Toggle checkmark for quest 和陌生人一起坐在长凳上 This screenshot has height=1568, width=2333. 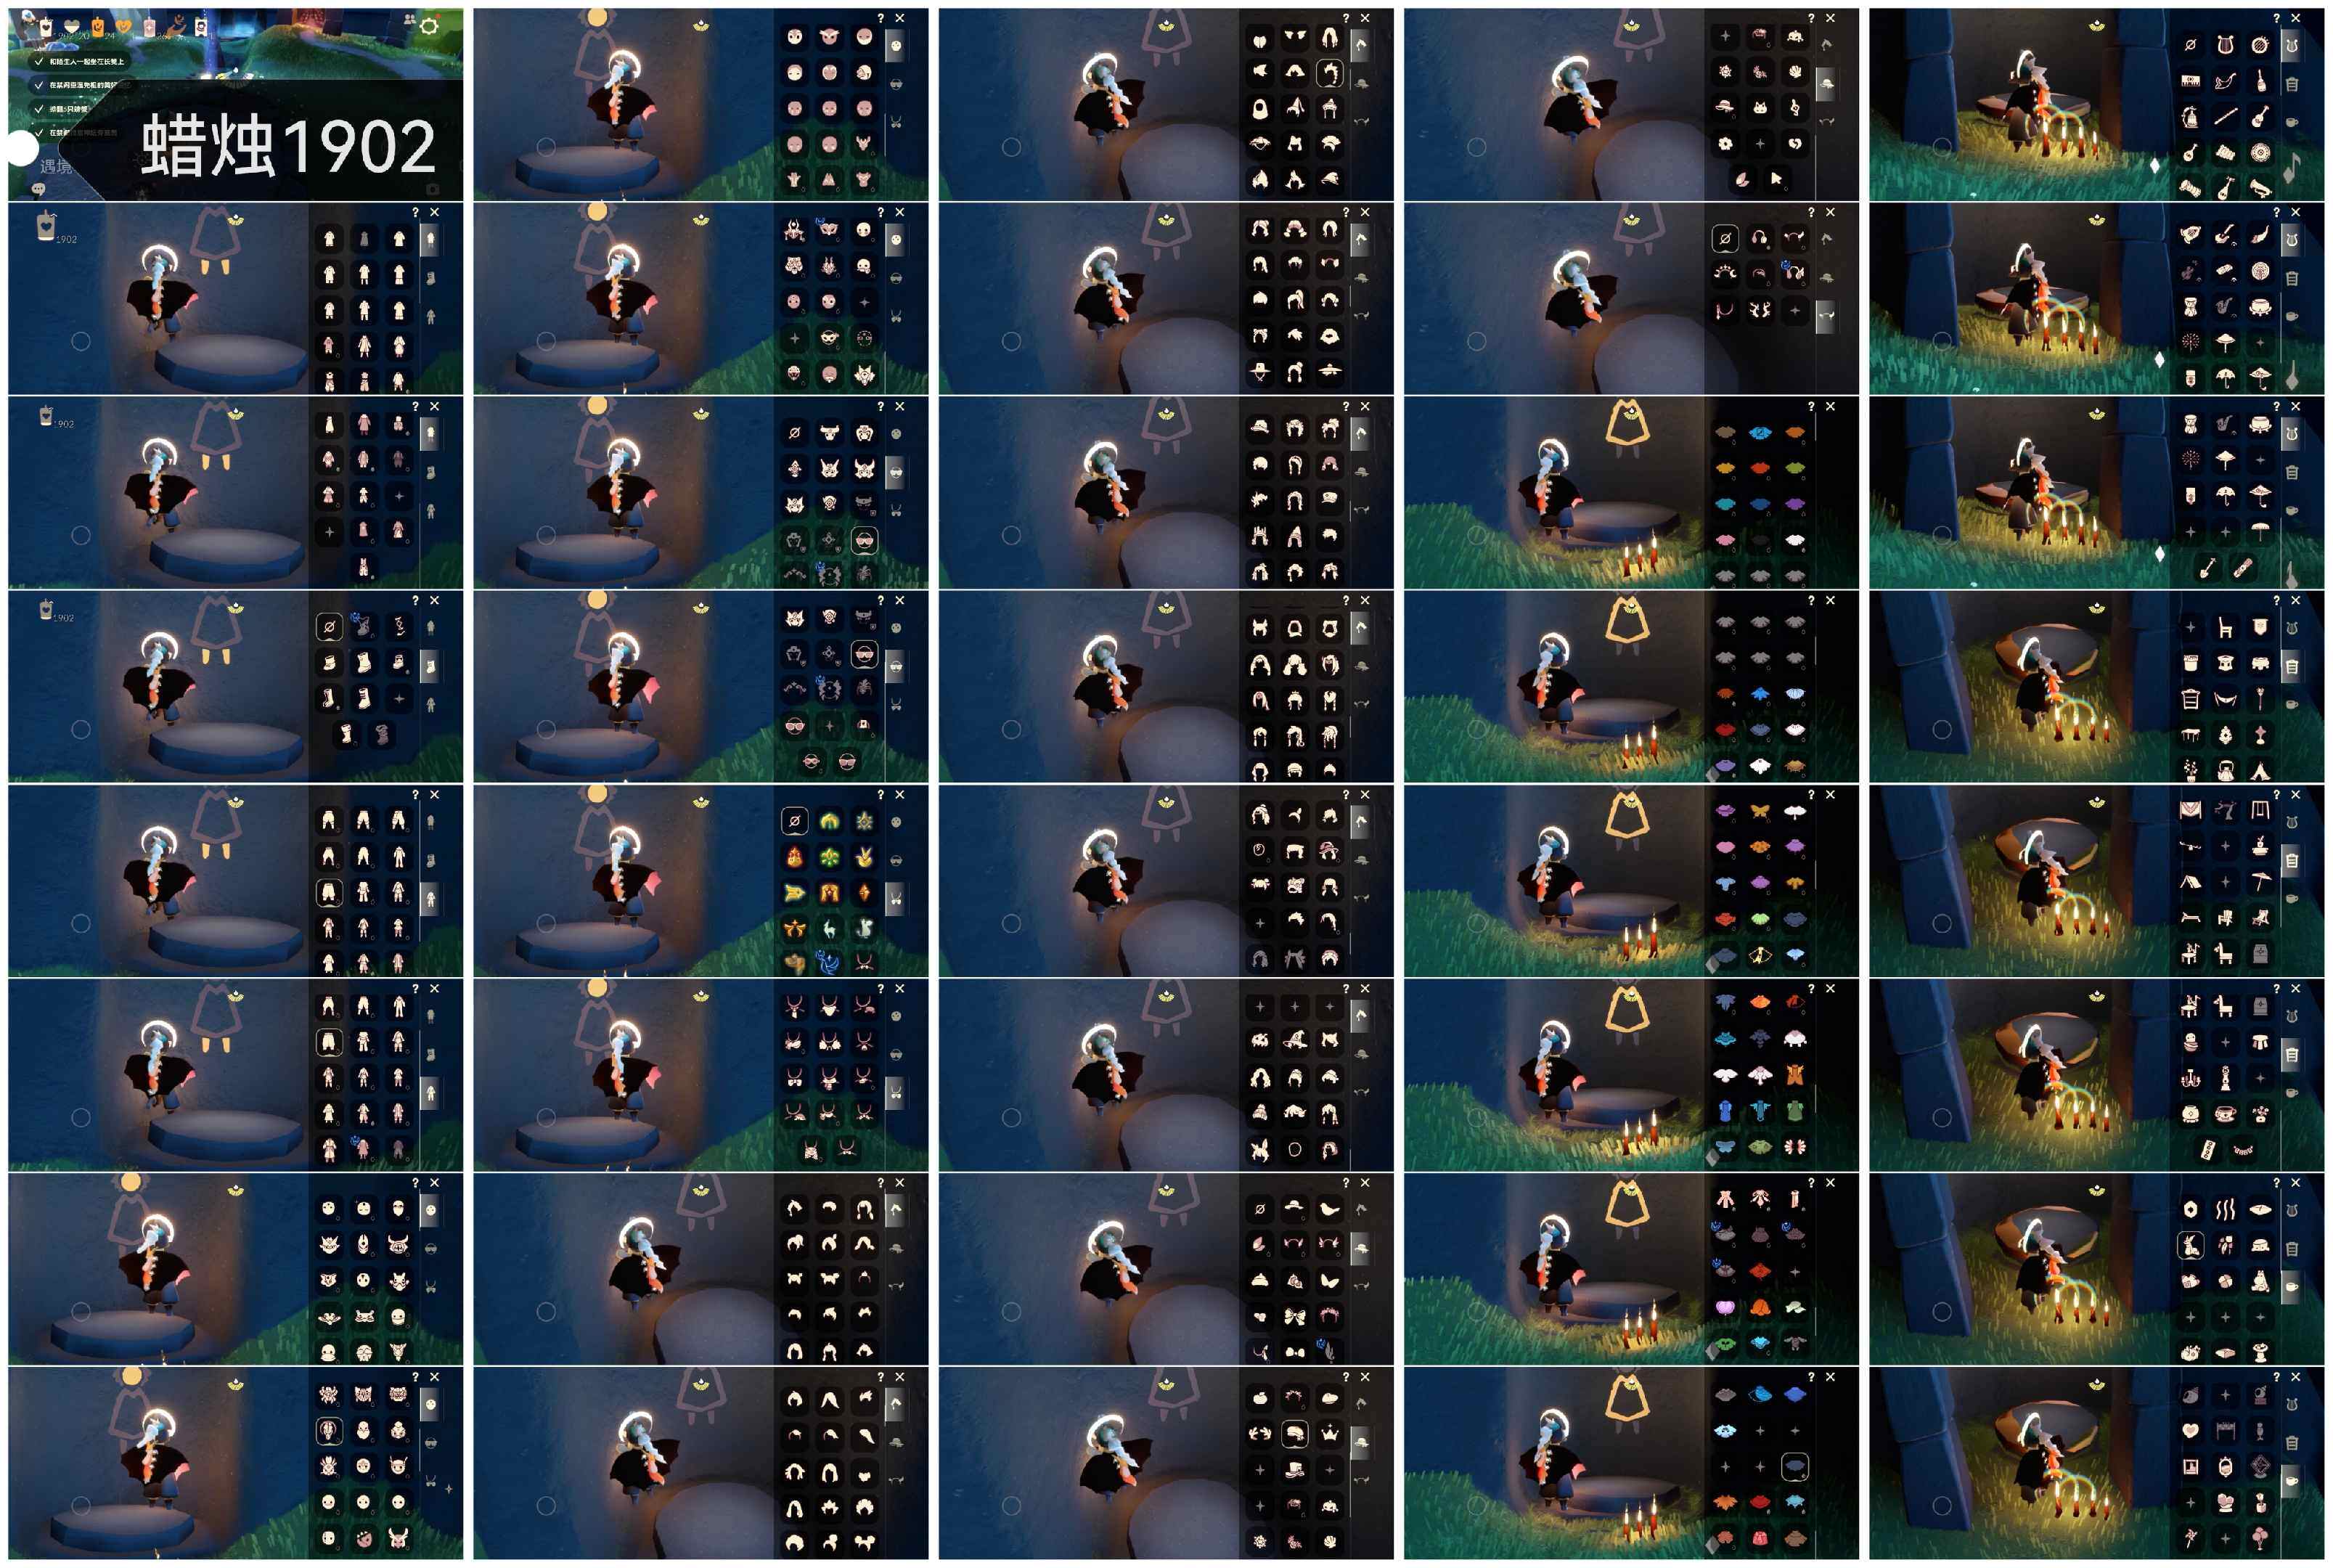tap(38, 61)
